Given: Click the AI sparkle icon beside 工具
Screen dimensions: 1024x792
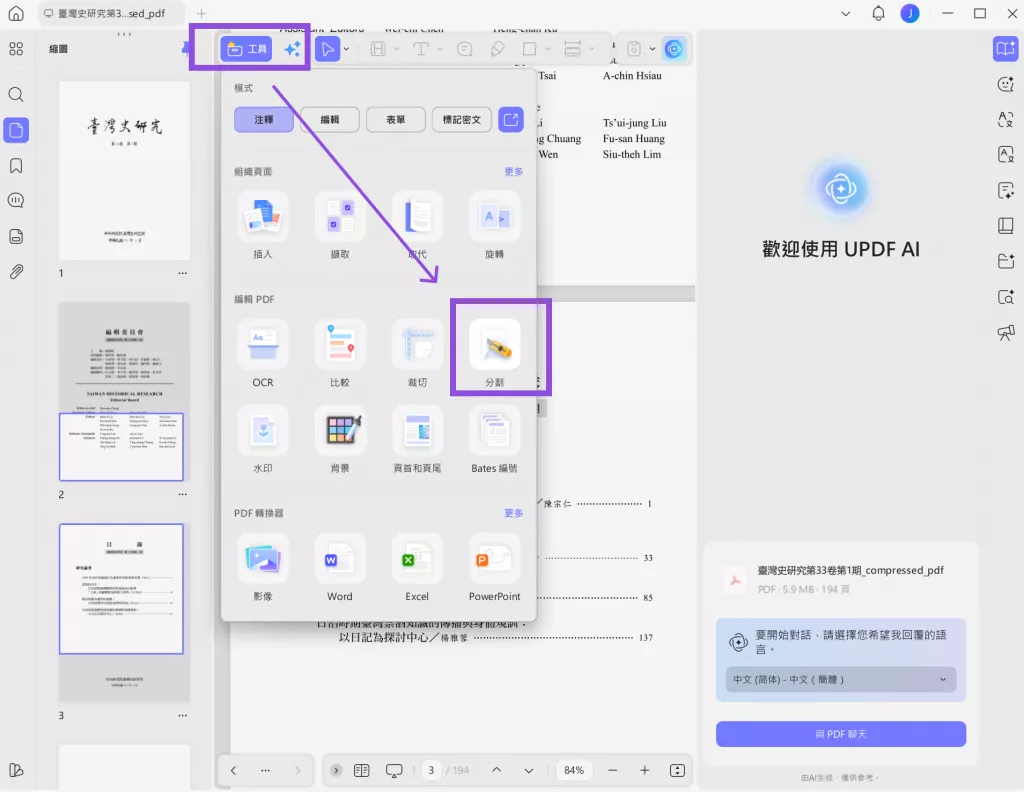Looking at the screenshot, I should (292, 49).
